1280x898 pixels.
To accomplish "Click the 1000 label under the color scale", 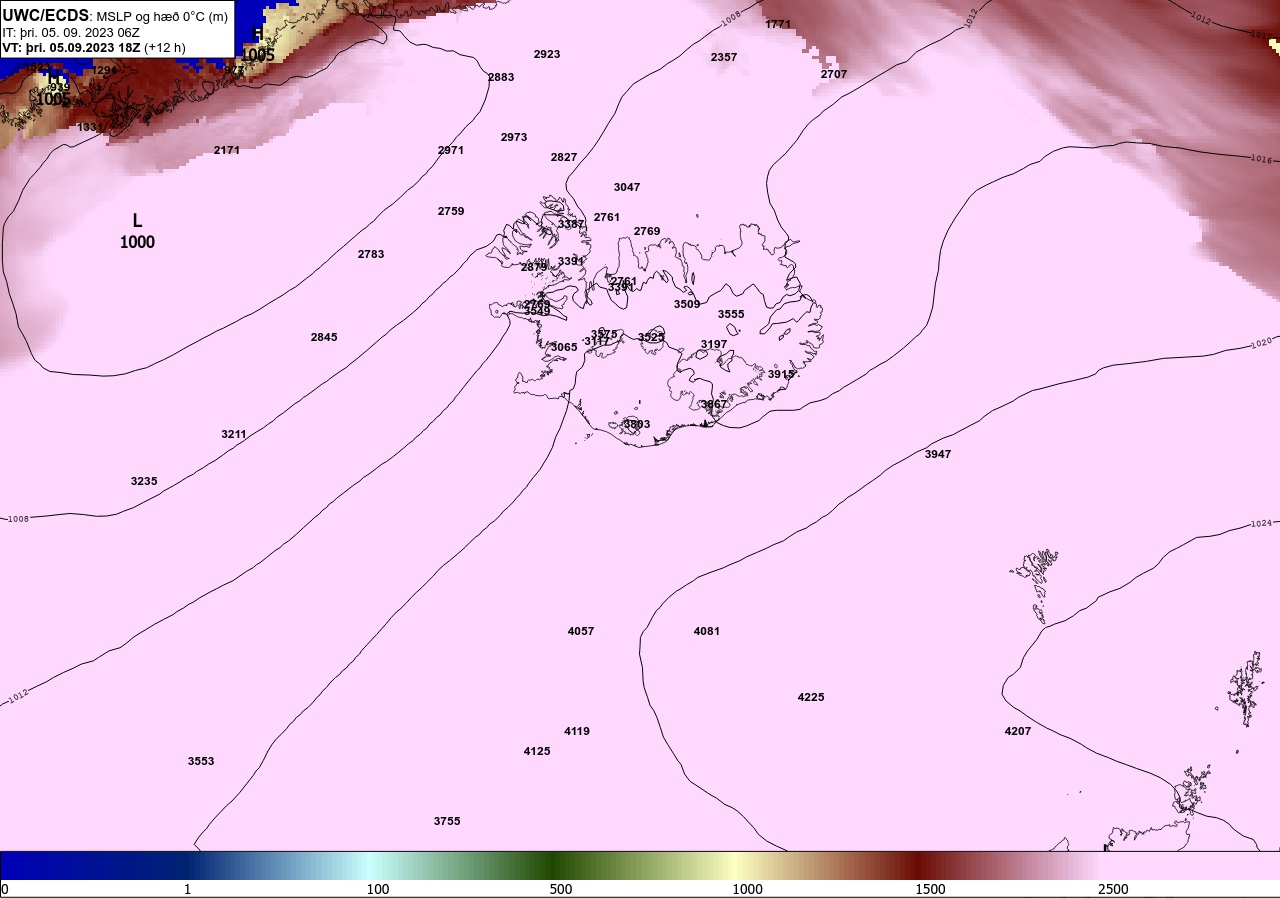I will pos(747,889).
